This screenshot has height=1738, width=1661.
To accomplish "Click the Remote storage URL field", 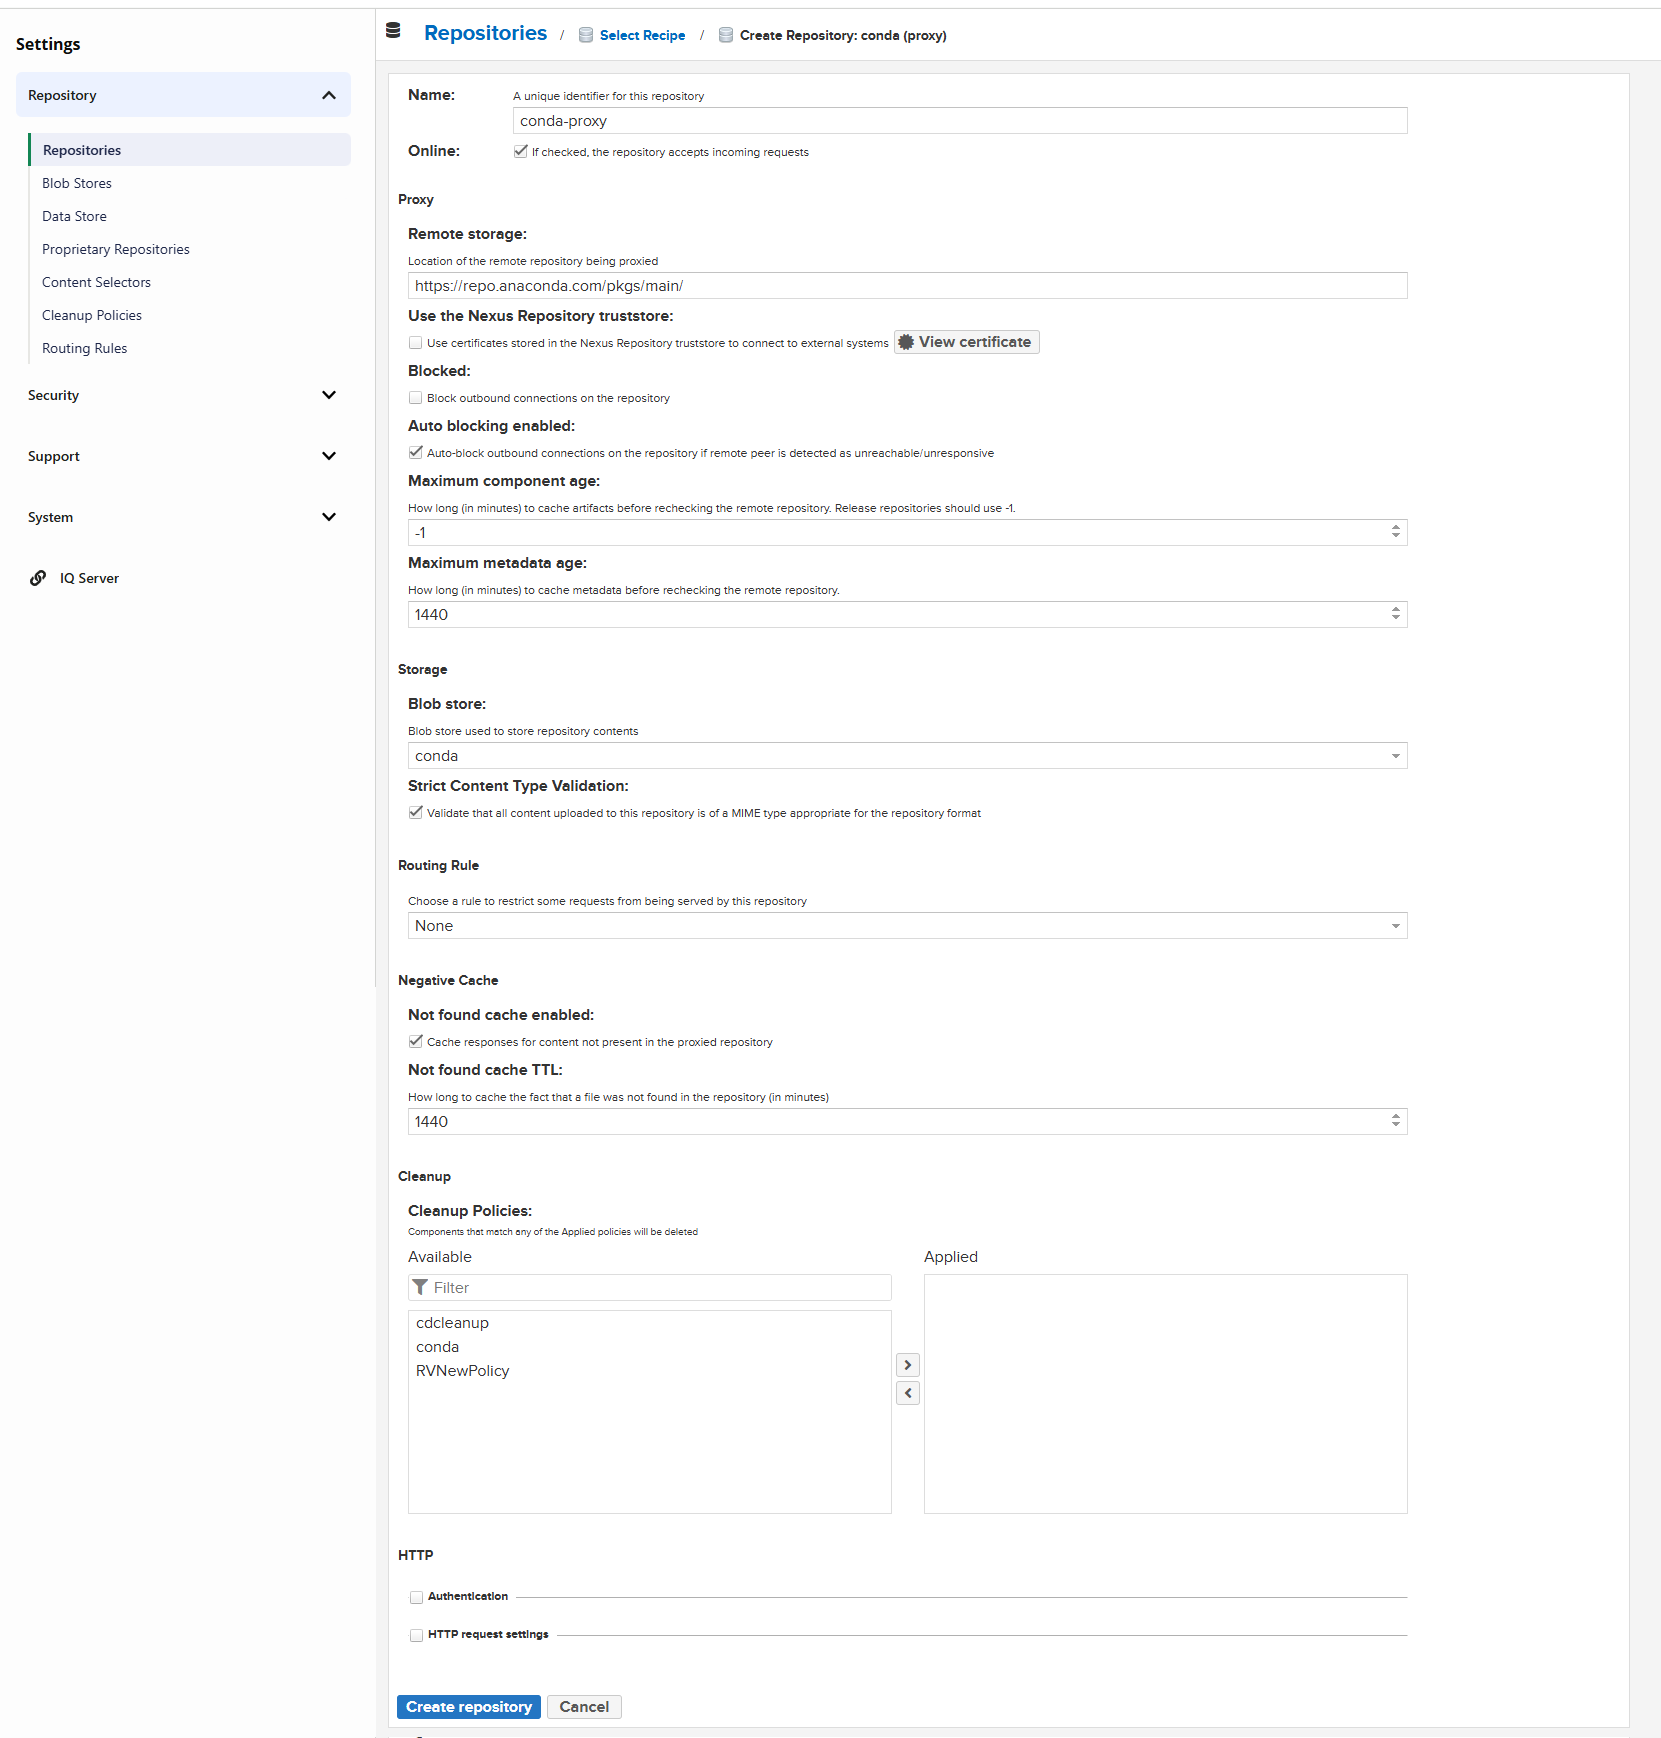I will 907,286.
